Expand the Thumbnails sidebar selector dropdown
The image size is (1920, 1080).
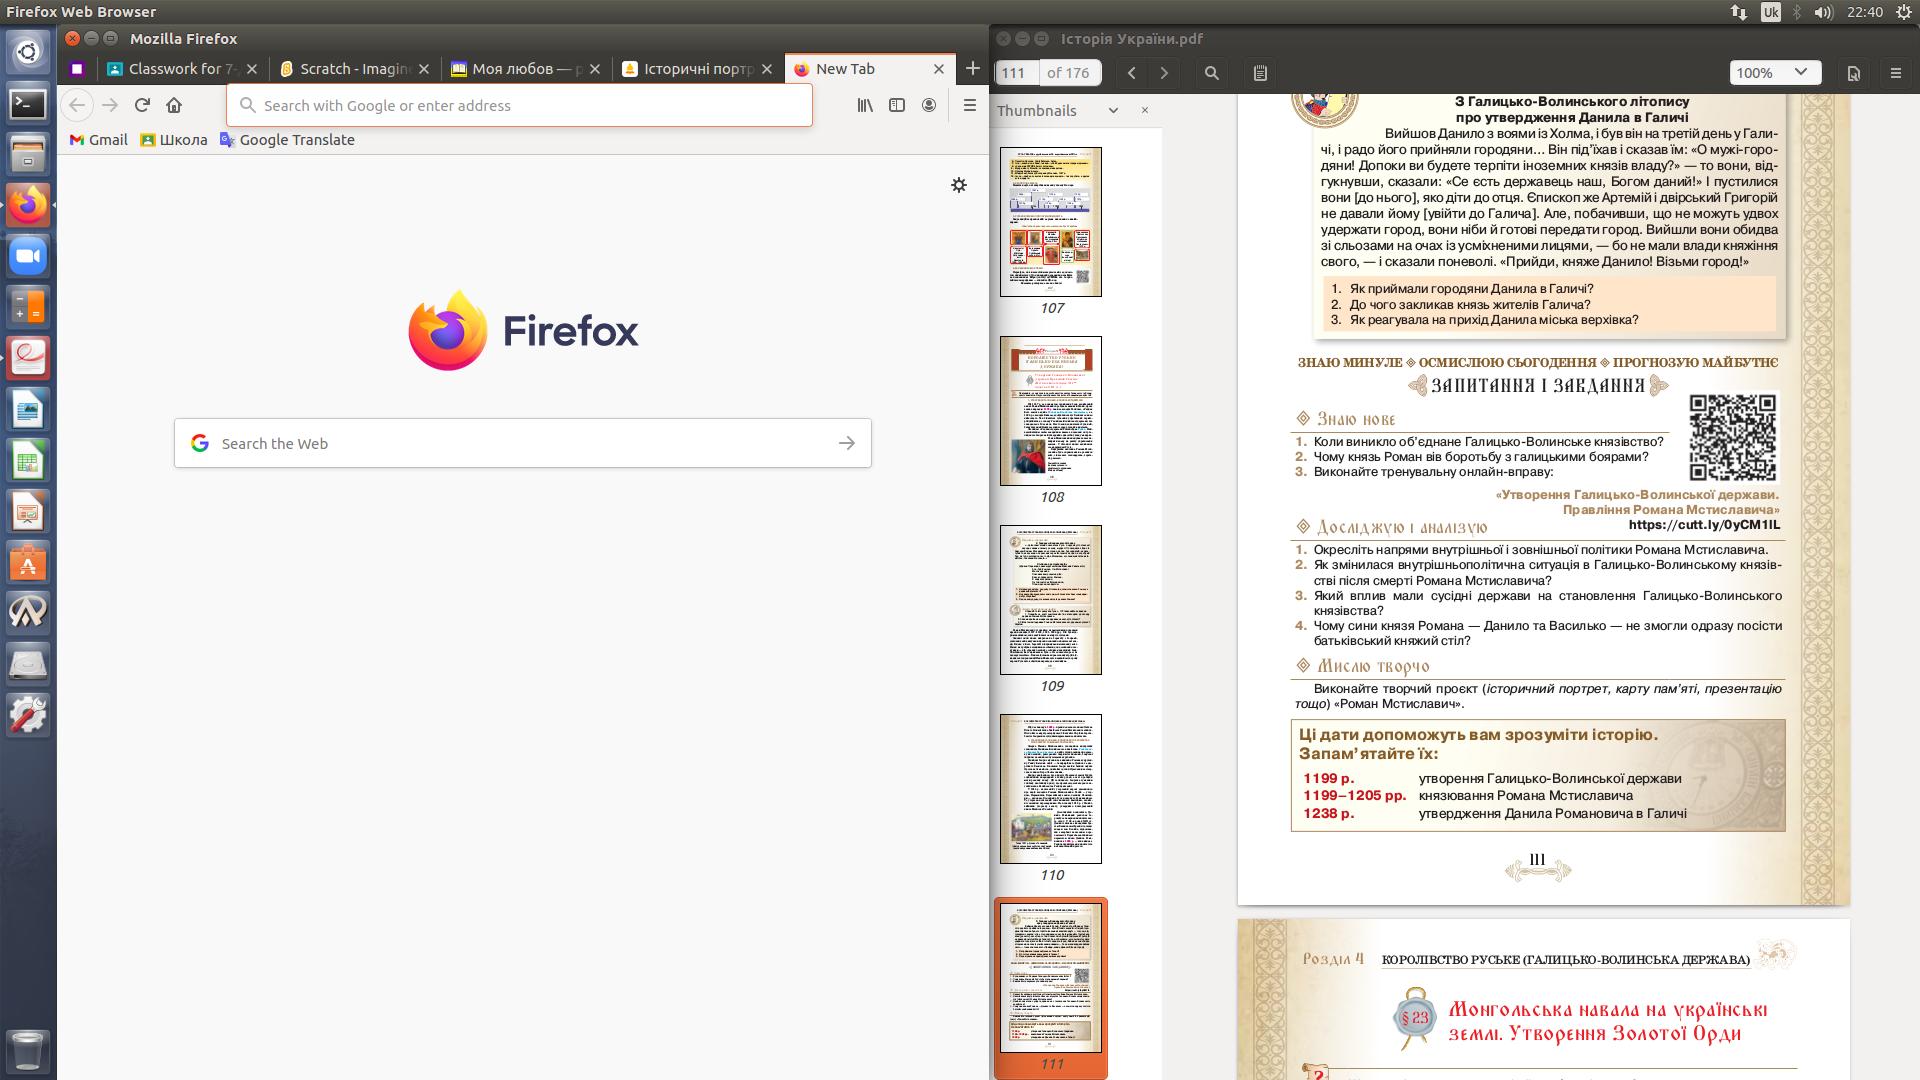click(1113, 111)
